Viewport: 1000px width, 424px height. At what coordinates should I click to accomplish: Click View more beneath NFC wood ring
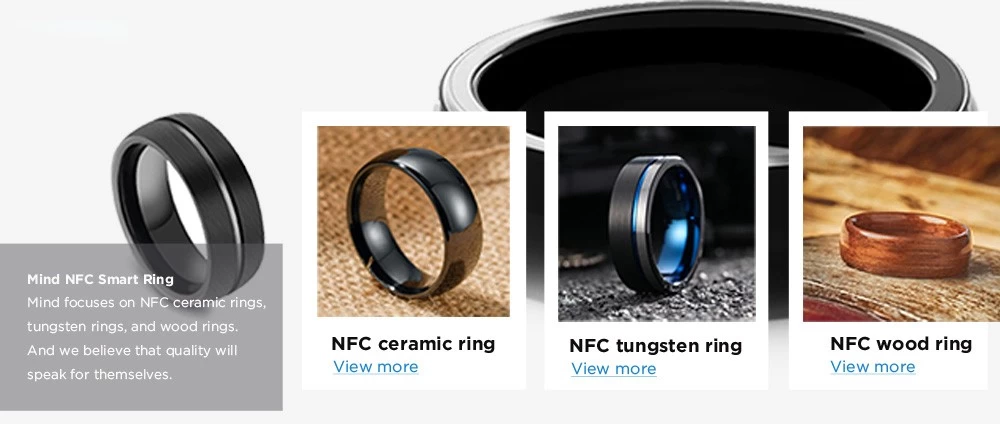coord(872,367)
